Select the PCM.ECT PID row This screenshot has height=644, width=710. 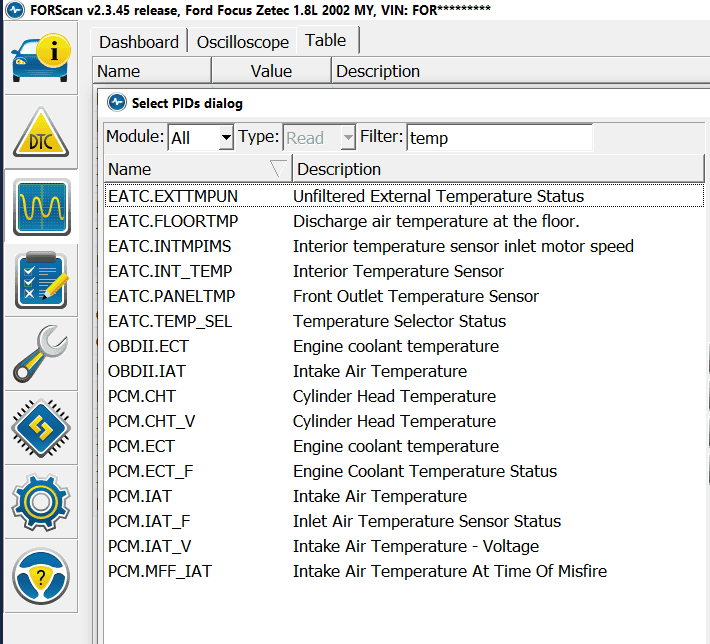(404, 446)
